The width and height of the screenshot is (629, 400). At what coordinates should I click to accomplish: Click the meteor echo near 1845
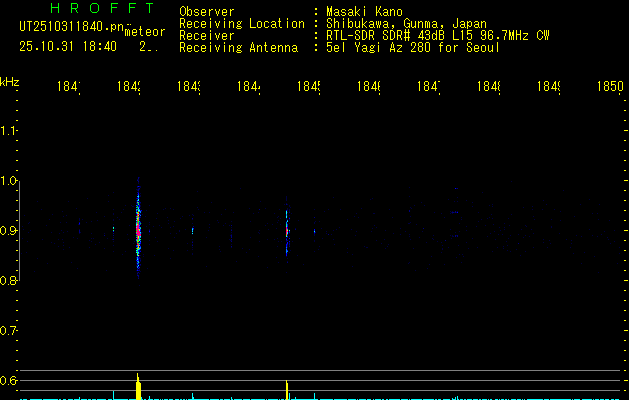[x=287, y=231]
